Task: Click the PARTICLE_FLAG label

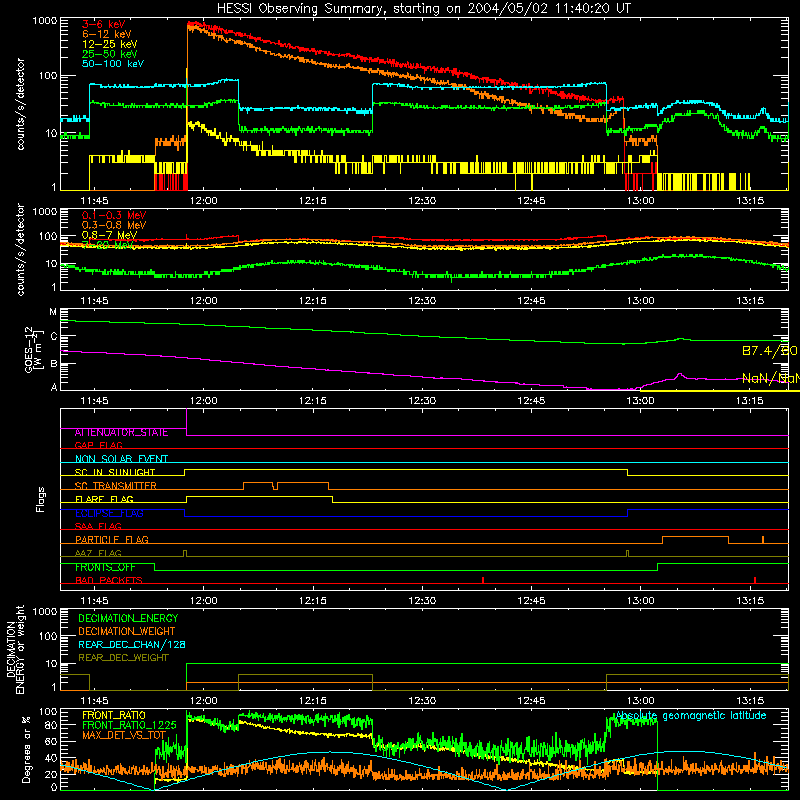Action: pyautogui.click(x=112, y=539)
